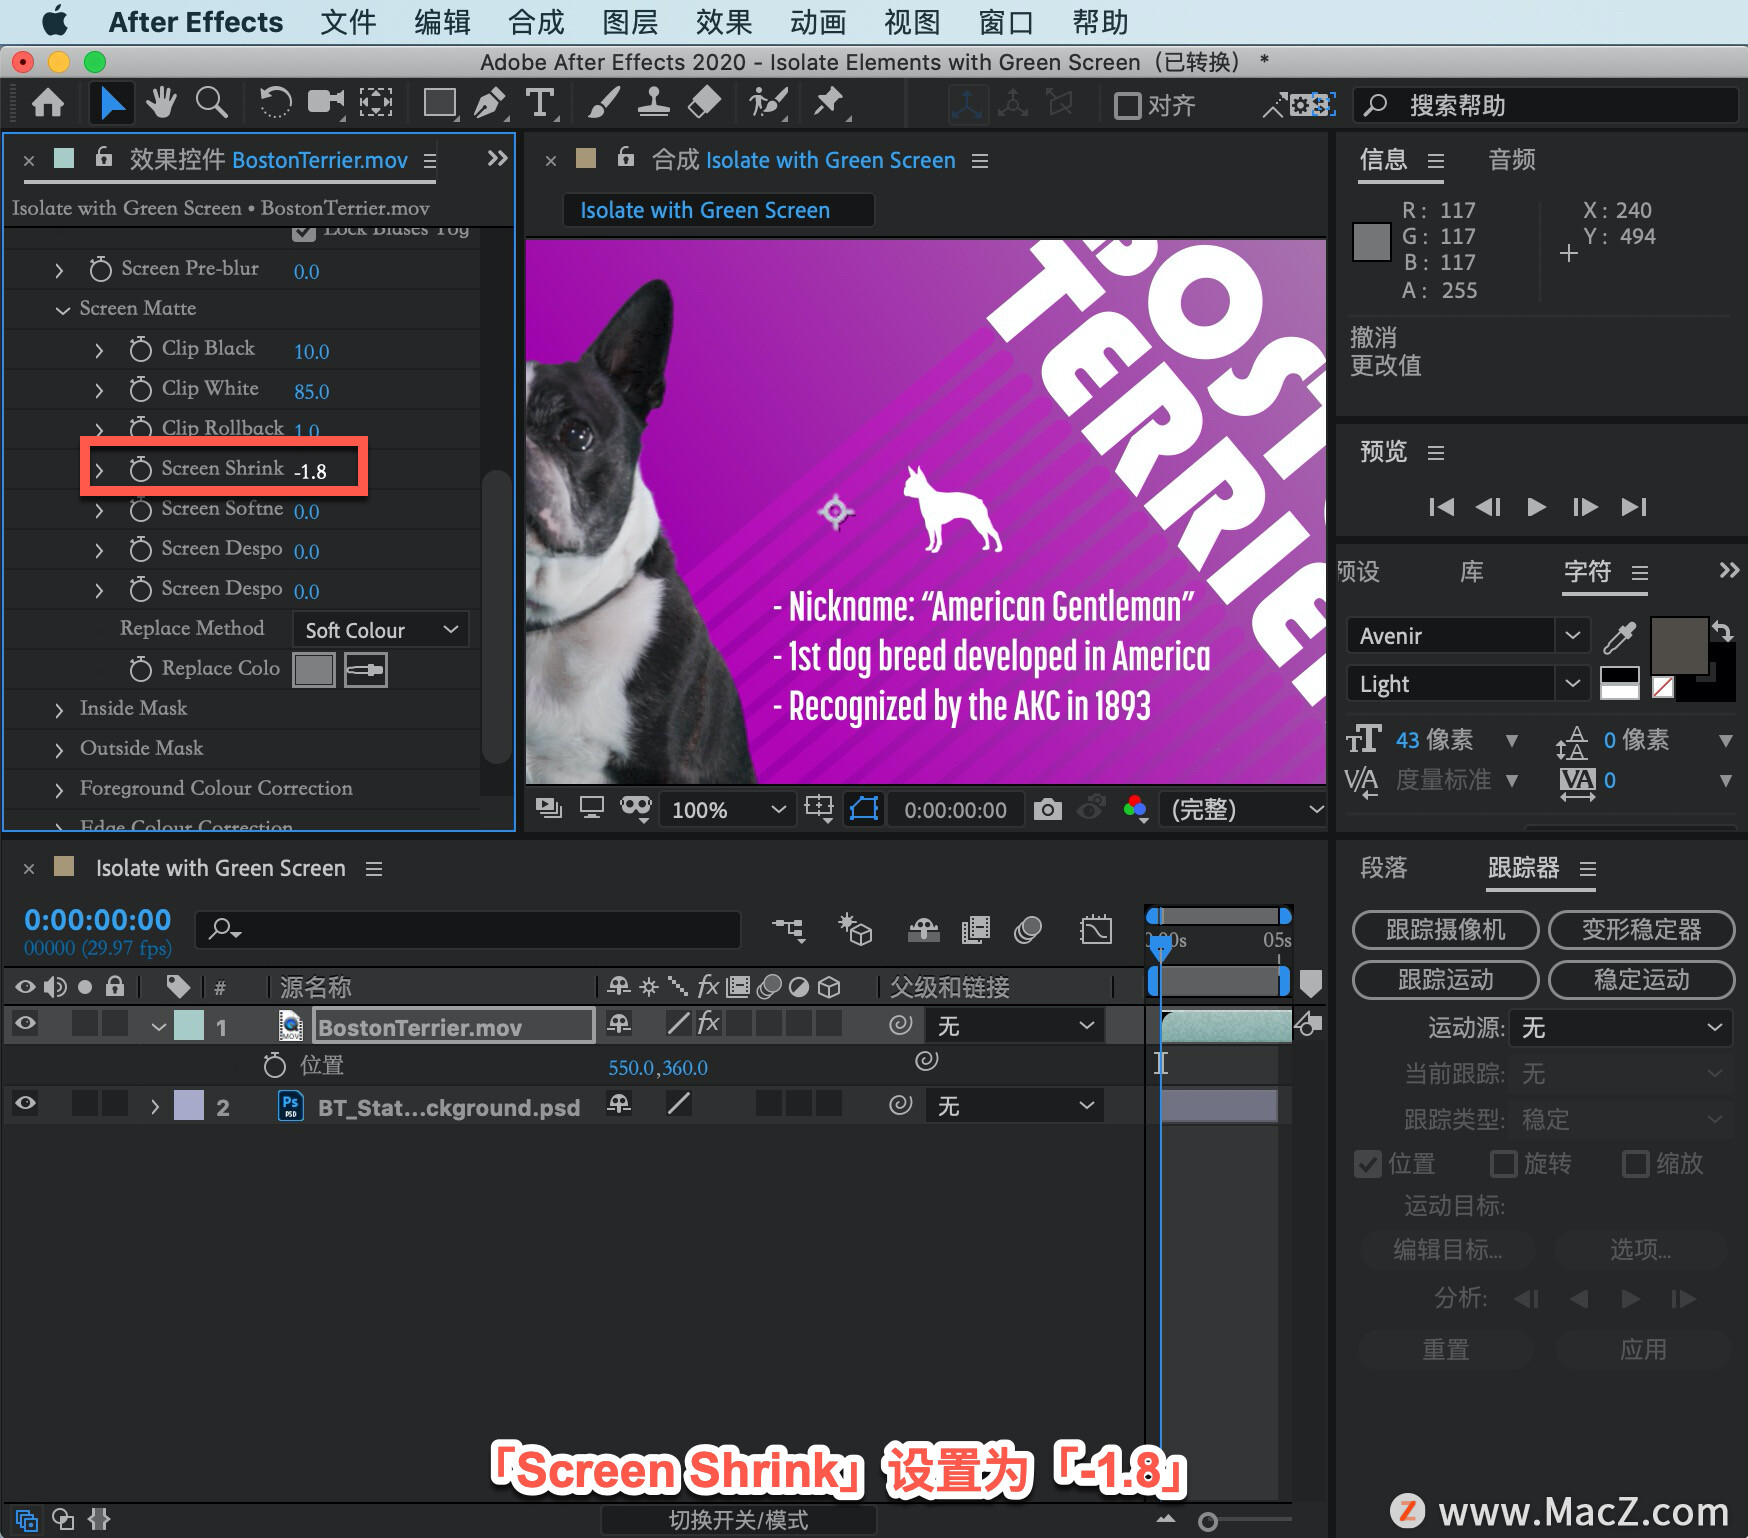This screenshot has width=1748, height=1538.
Task: Play the preview with the play button
Action: click(x=1537, y=507)
